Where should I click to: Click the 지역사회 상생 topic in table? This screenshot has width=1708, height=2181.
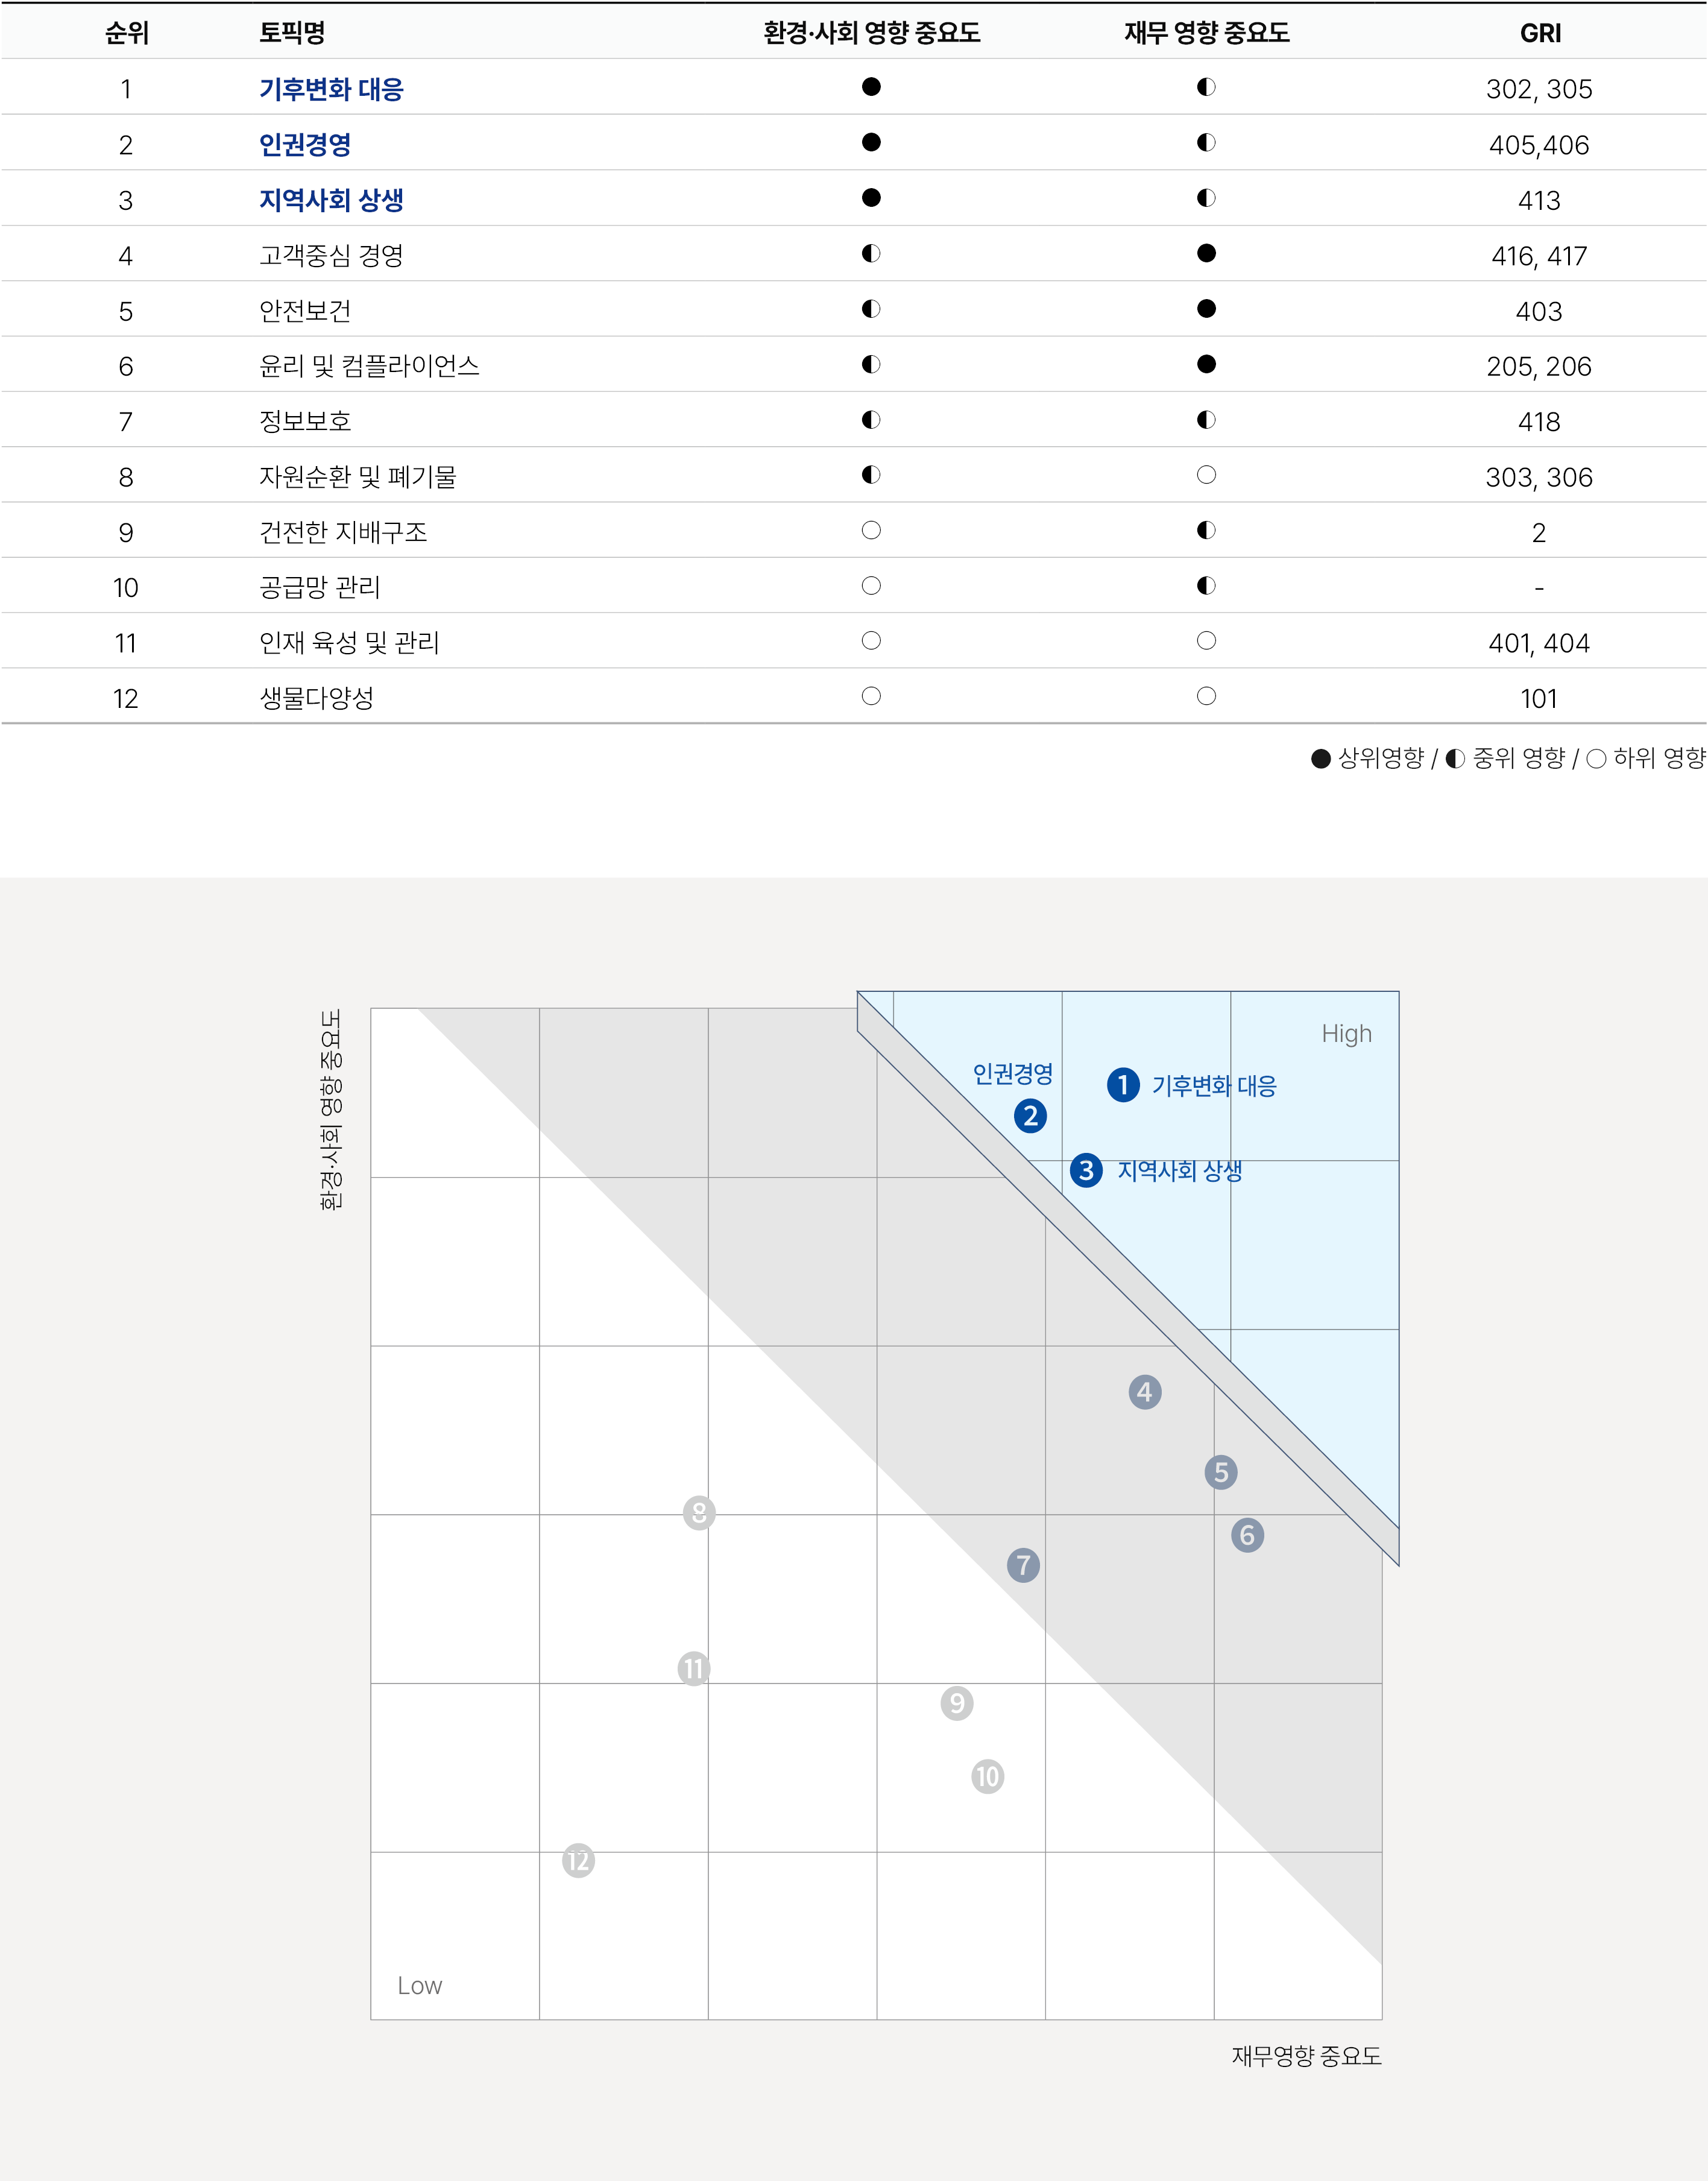pos(331,200)
